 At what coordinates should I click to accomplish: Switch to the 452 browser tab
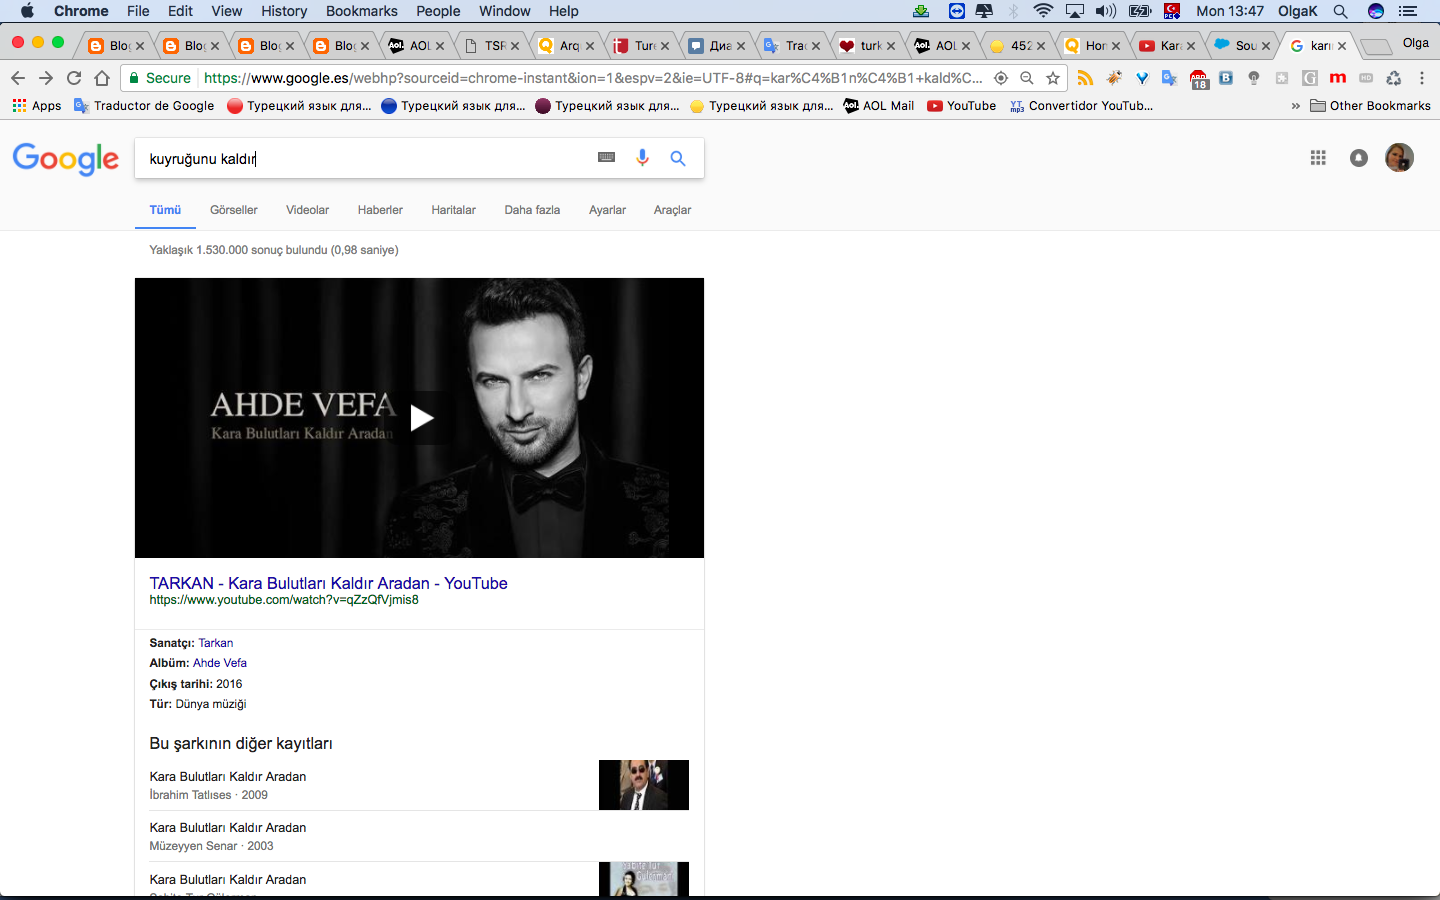(x=1017, y=46)
